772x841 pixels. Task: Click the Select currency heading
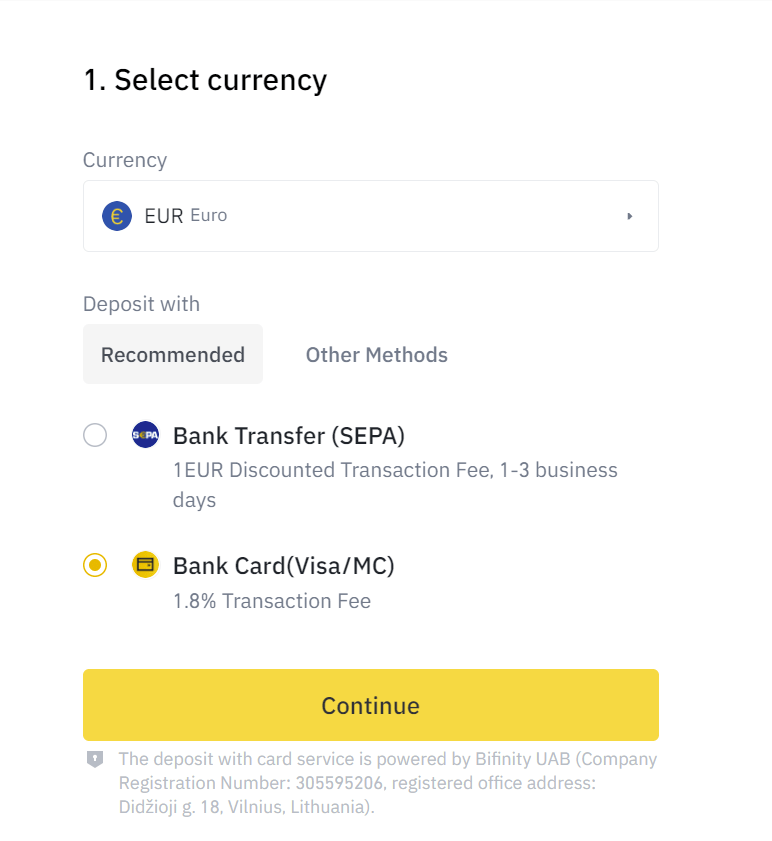pyautogui.click(x=204, y=80)
